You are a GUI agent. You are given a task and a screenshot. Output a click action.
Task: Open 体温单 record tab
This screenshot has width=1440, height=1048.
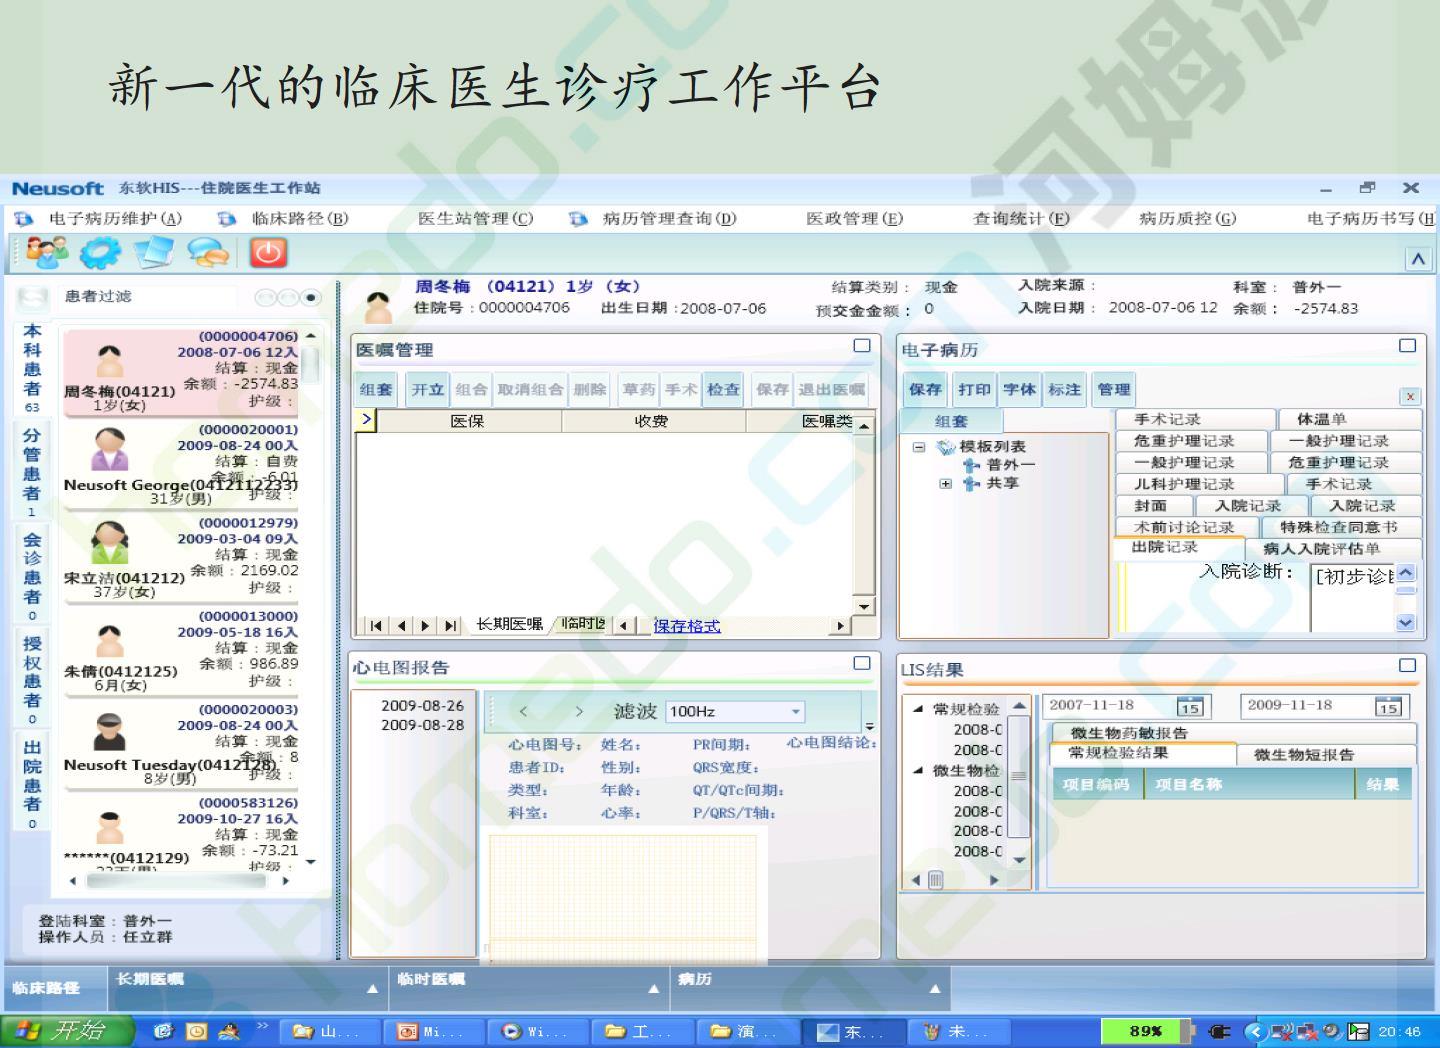click(1321, 419)
